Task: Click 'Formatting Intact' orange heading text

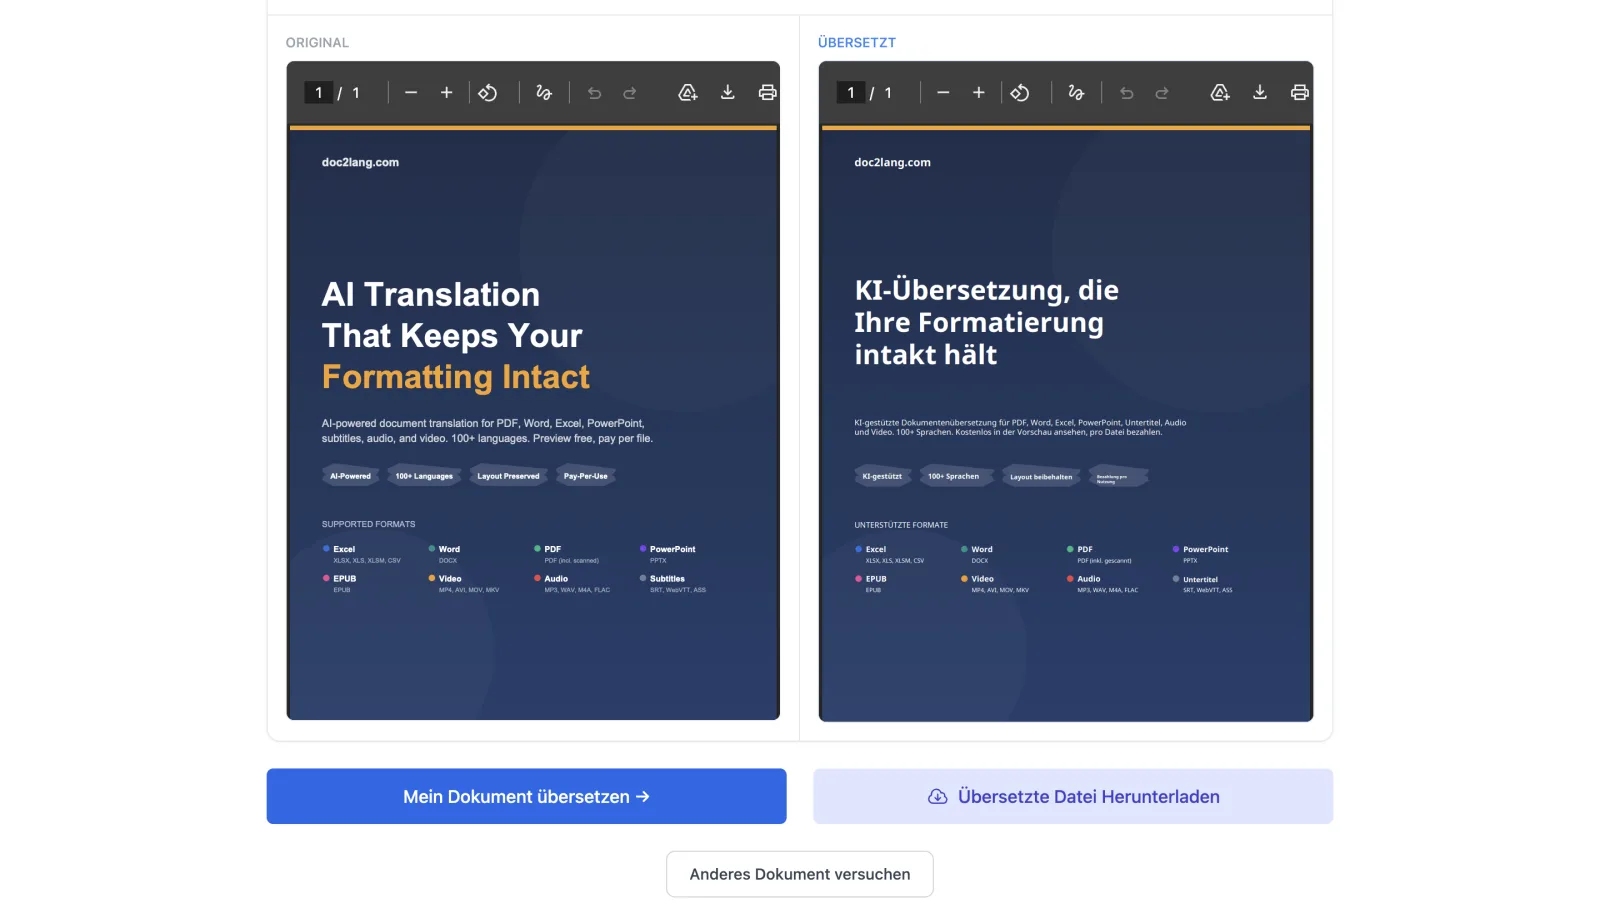Action: (456, 377)
